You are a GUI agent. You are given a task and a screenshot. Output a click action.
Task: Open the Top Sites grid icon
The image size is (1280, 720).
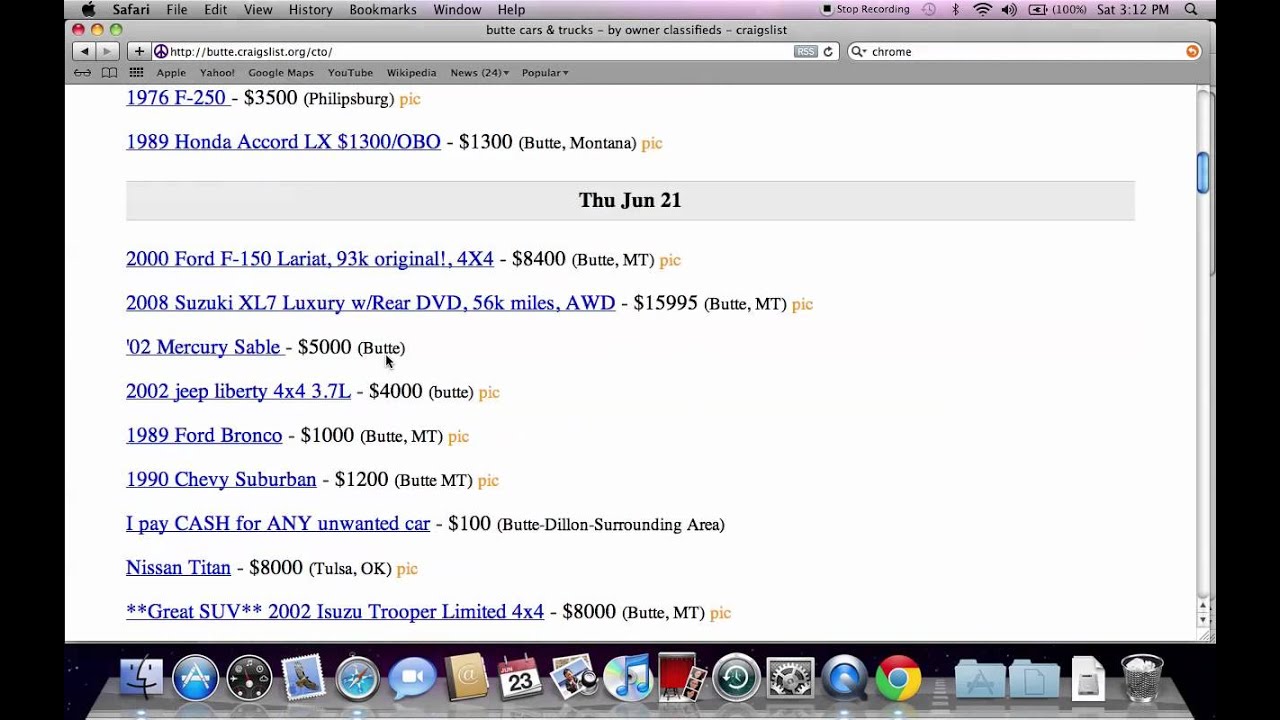(136, 72)
